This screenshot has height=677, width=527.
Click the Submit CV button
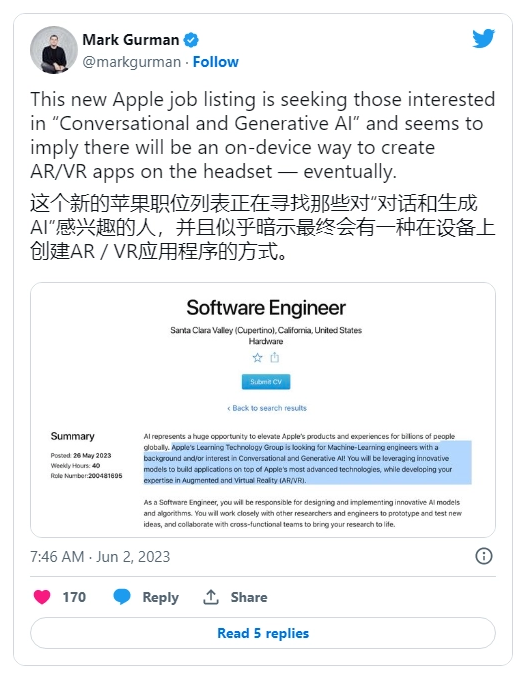pos(266,382)
